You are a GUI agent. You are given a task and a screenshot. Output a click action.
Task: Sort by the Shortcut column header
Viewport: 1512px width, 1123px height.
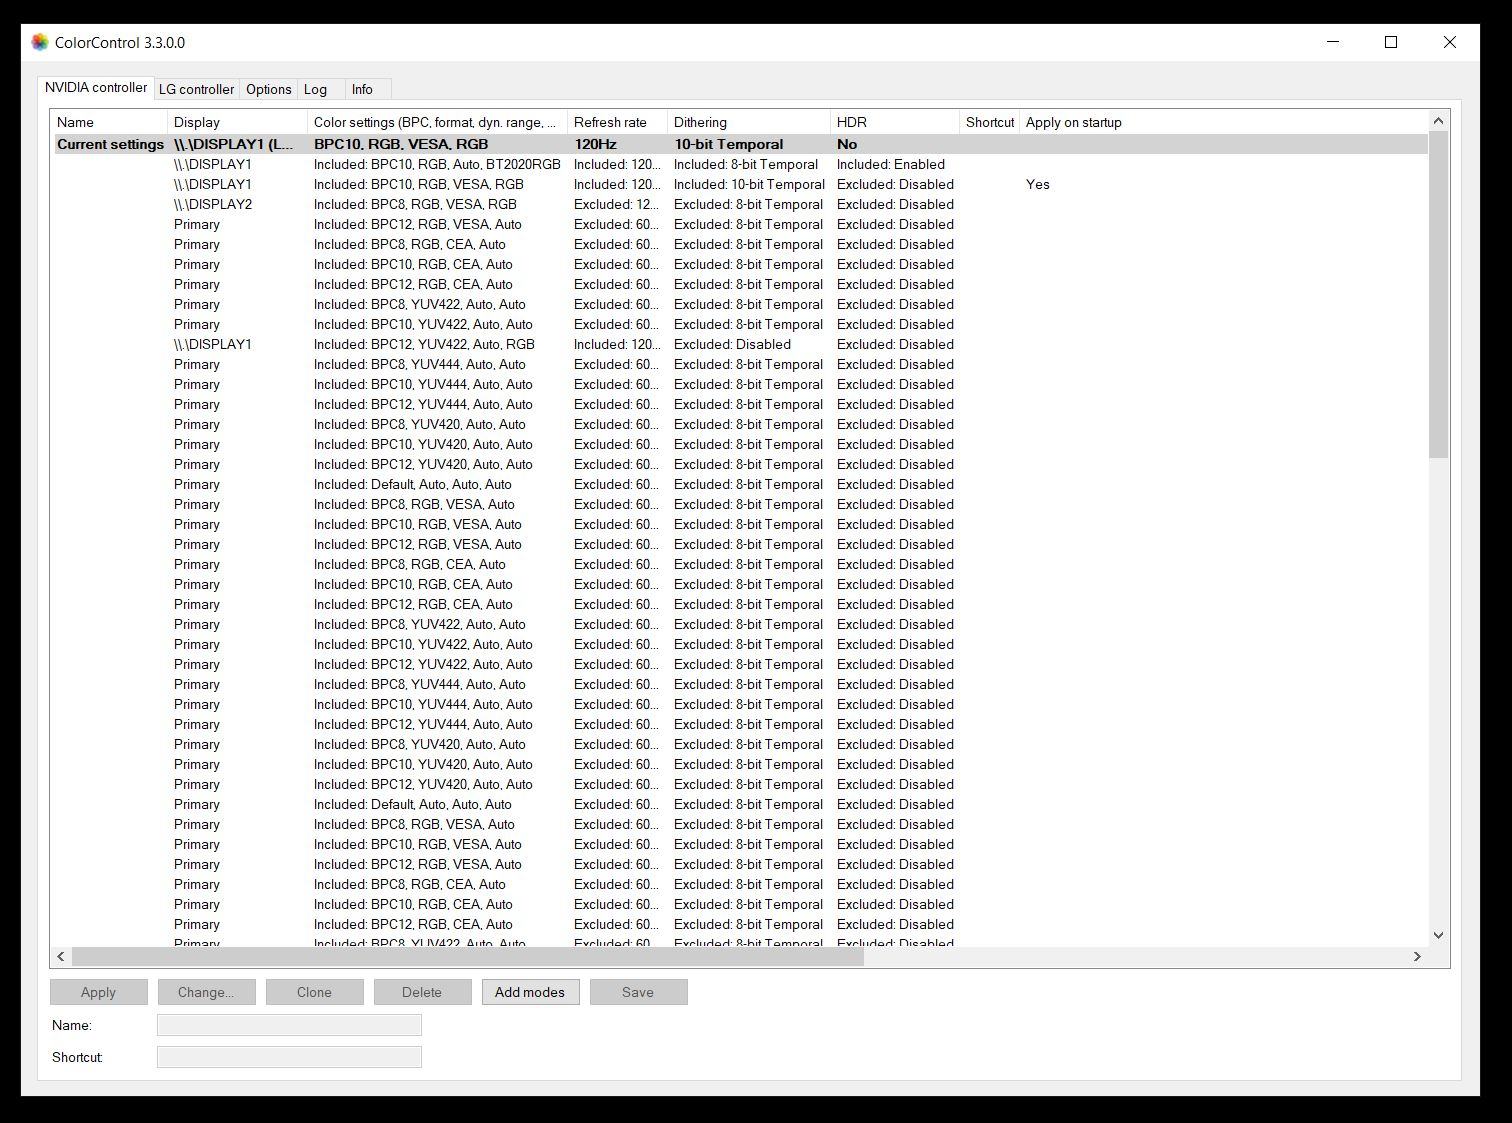989,122
